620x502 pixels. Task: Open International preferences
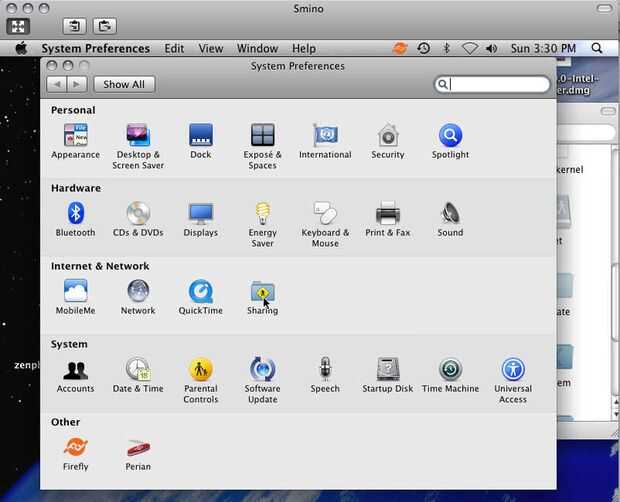pos(325,141)
